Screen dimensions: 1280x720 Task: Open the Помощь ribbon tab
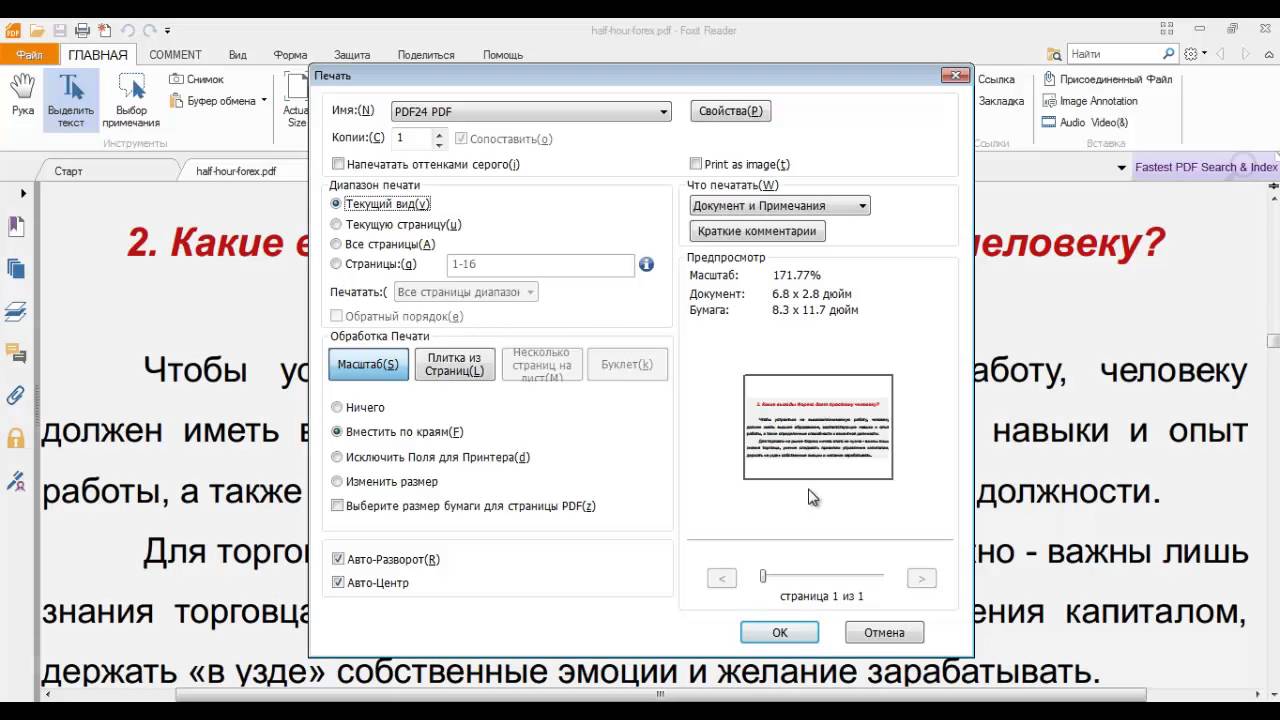[503, 55]
